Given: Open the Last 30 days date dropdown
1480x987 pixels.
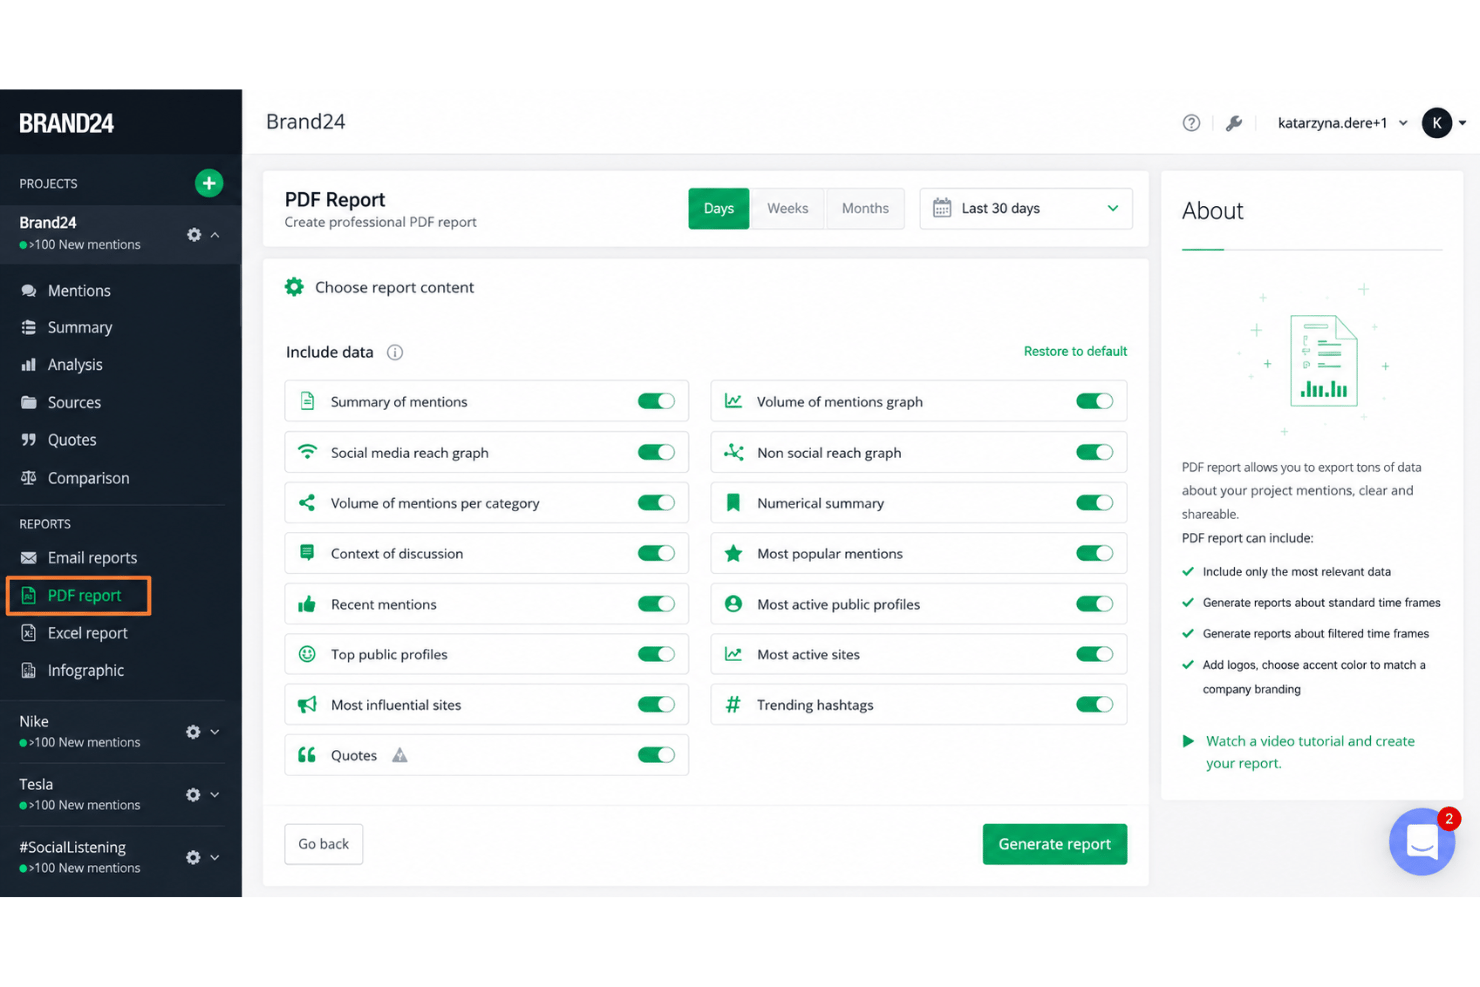Looking at the screenshot, I should (1026, 208).
